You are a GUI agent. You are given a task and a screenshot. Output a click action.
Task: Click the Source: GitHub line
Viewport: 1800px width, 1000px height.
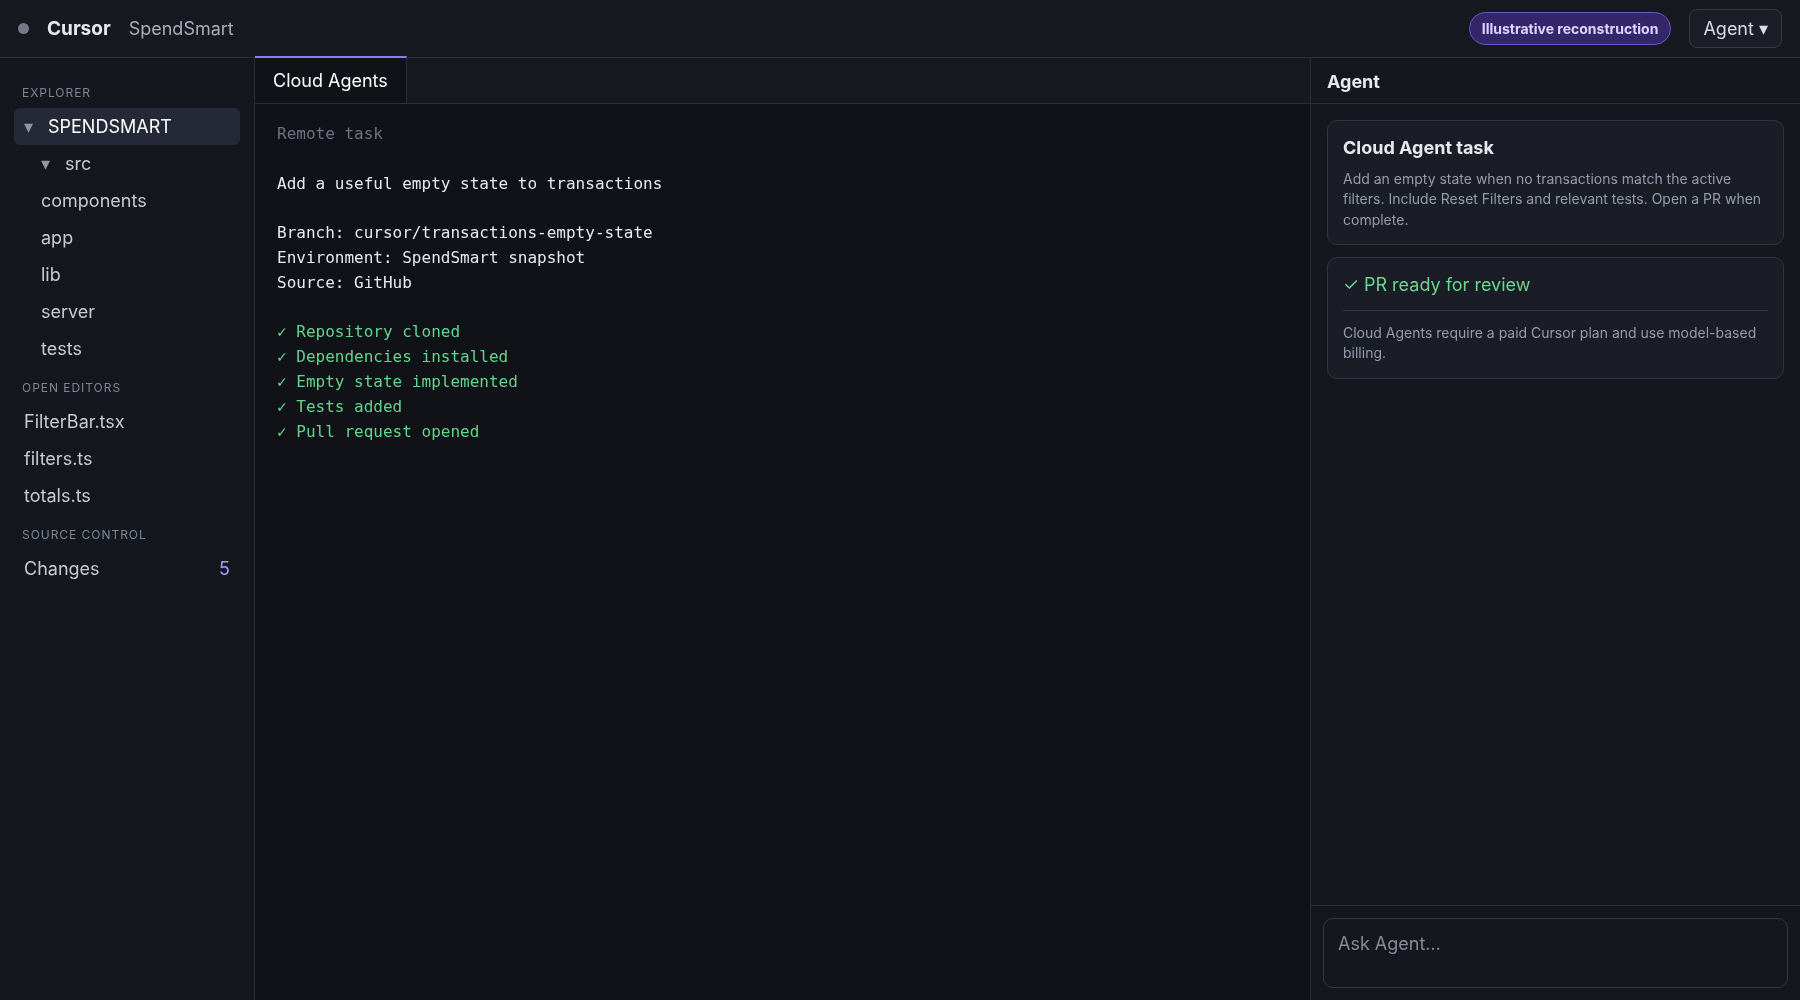344,283
